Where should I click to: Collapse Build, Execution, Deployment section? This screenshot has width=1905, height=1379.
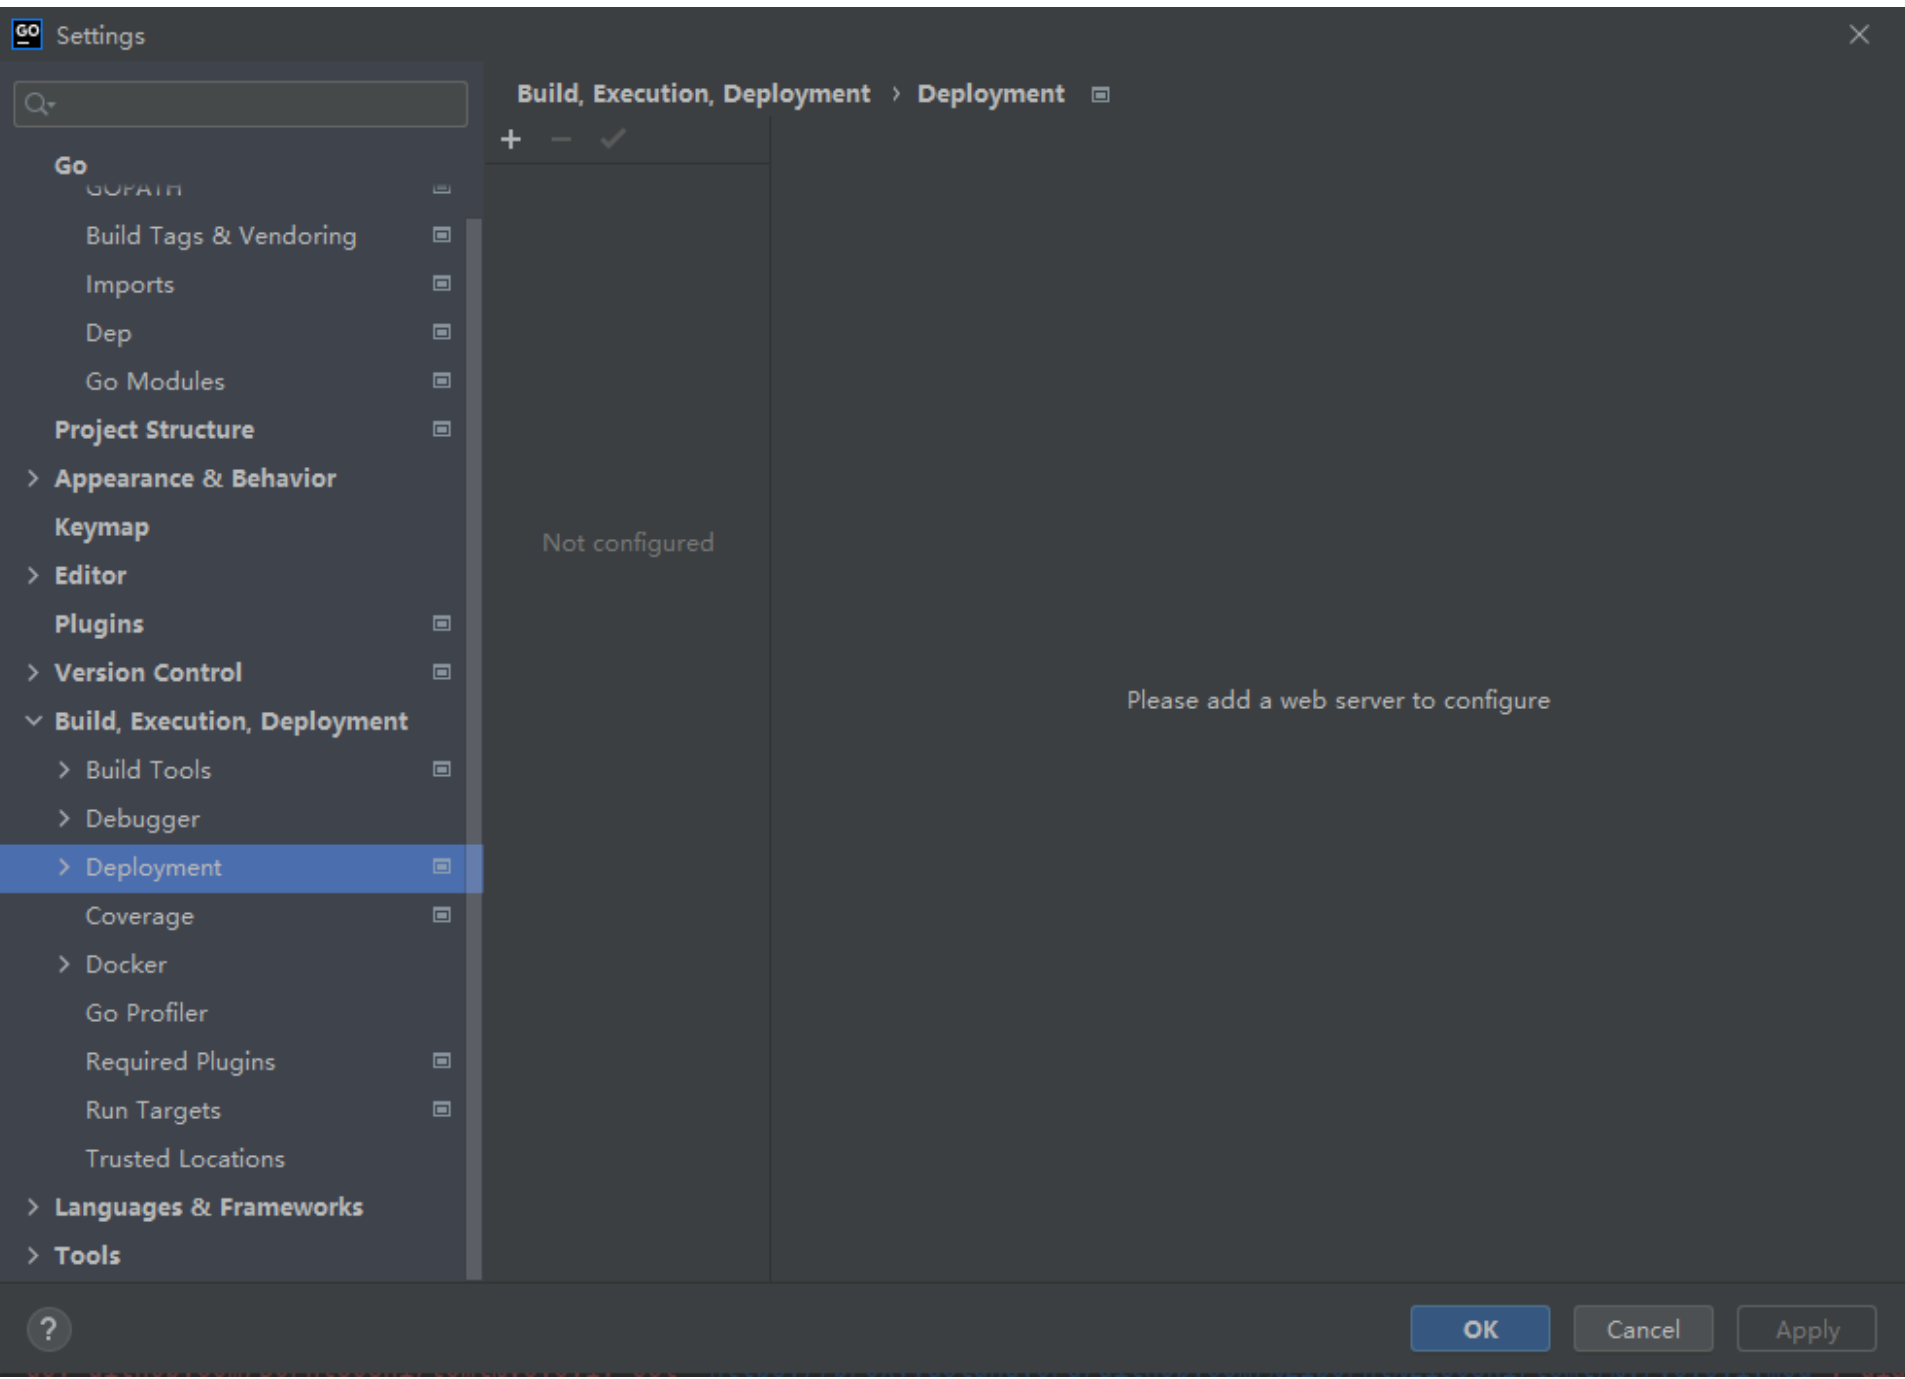tap(33, 721)
